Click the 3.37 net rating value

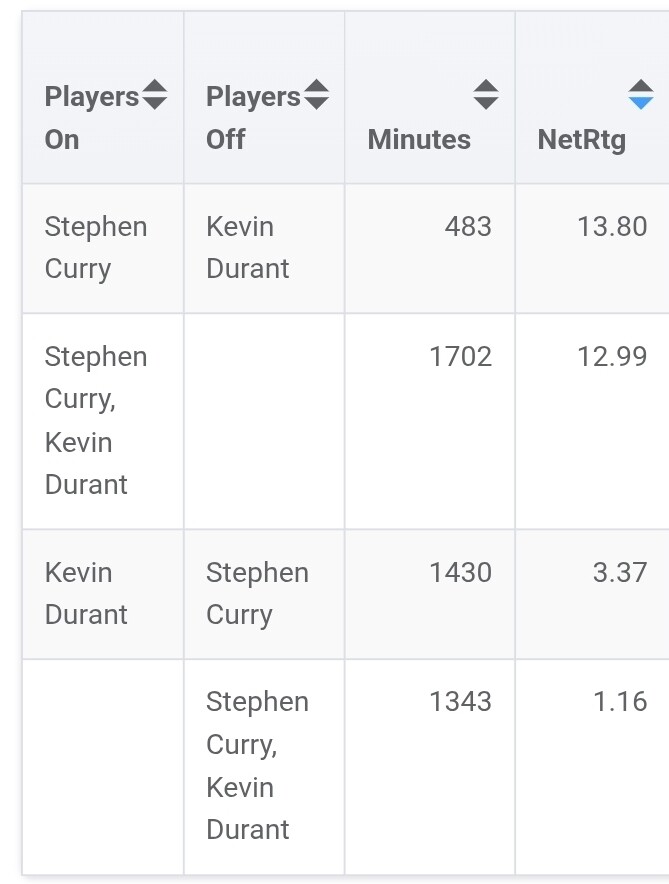point(620,573)
